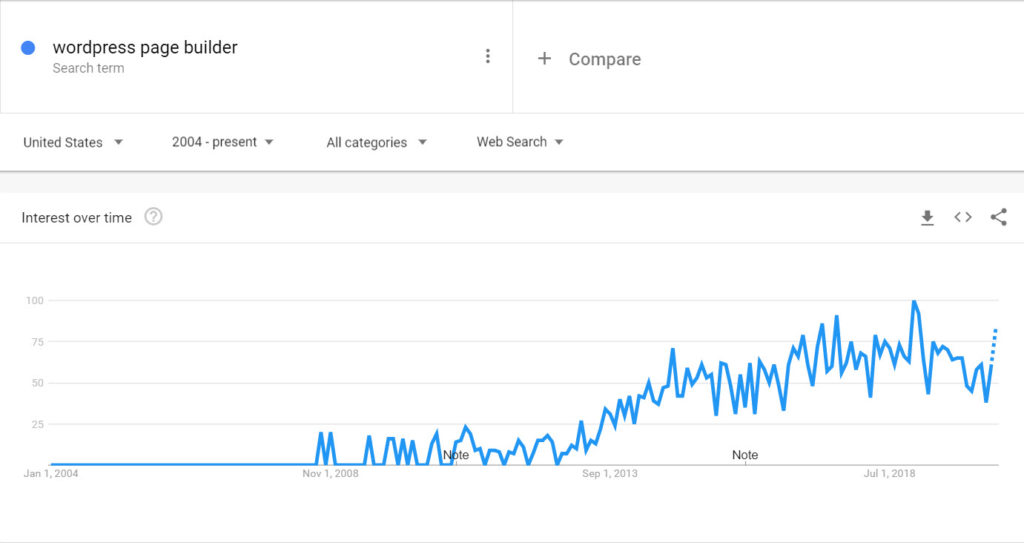Viewport: 1024px width, 543px height.
Task: Open the help icon beside Interest over time
Action: (x=153, y=216)
